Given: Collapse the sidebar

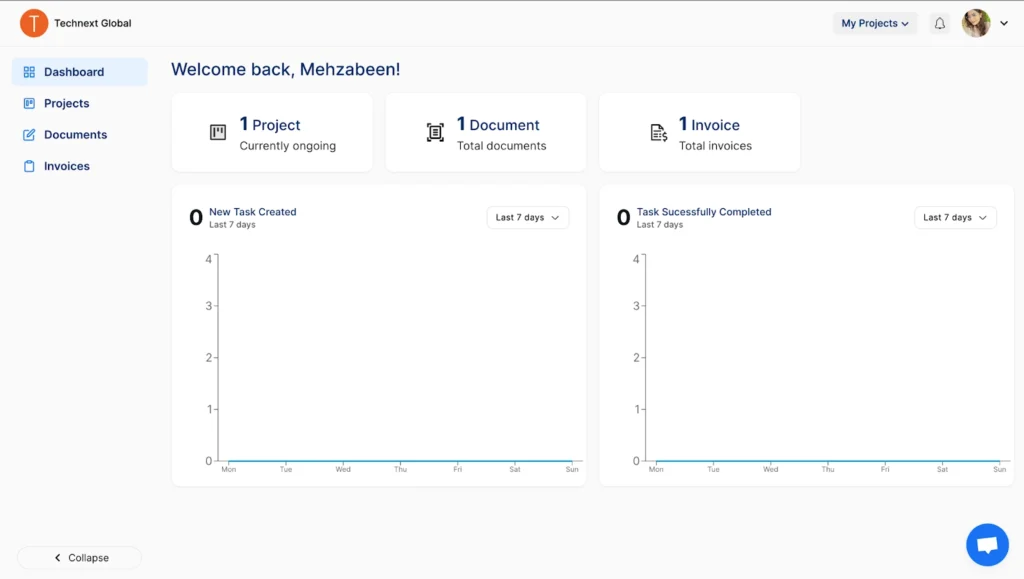Looking at the screenshot, I should point(80,558).
